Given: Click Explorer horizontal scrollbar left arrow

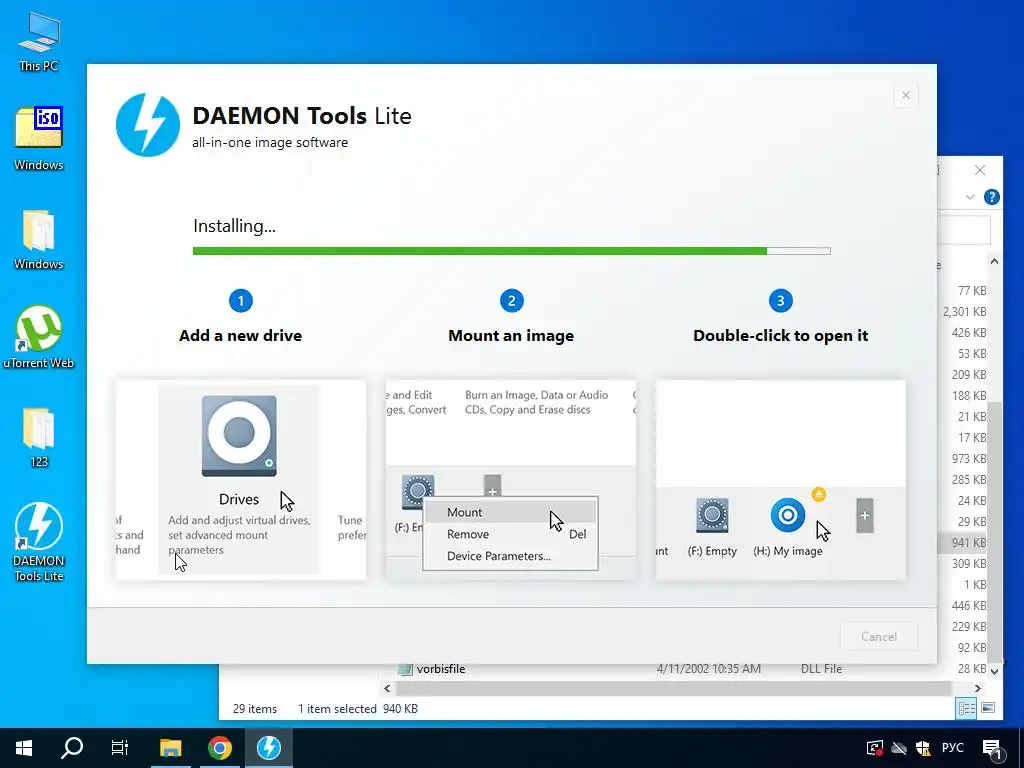Looking at the screenshot, I should tap(387, 688).
